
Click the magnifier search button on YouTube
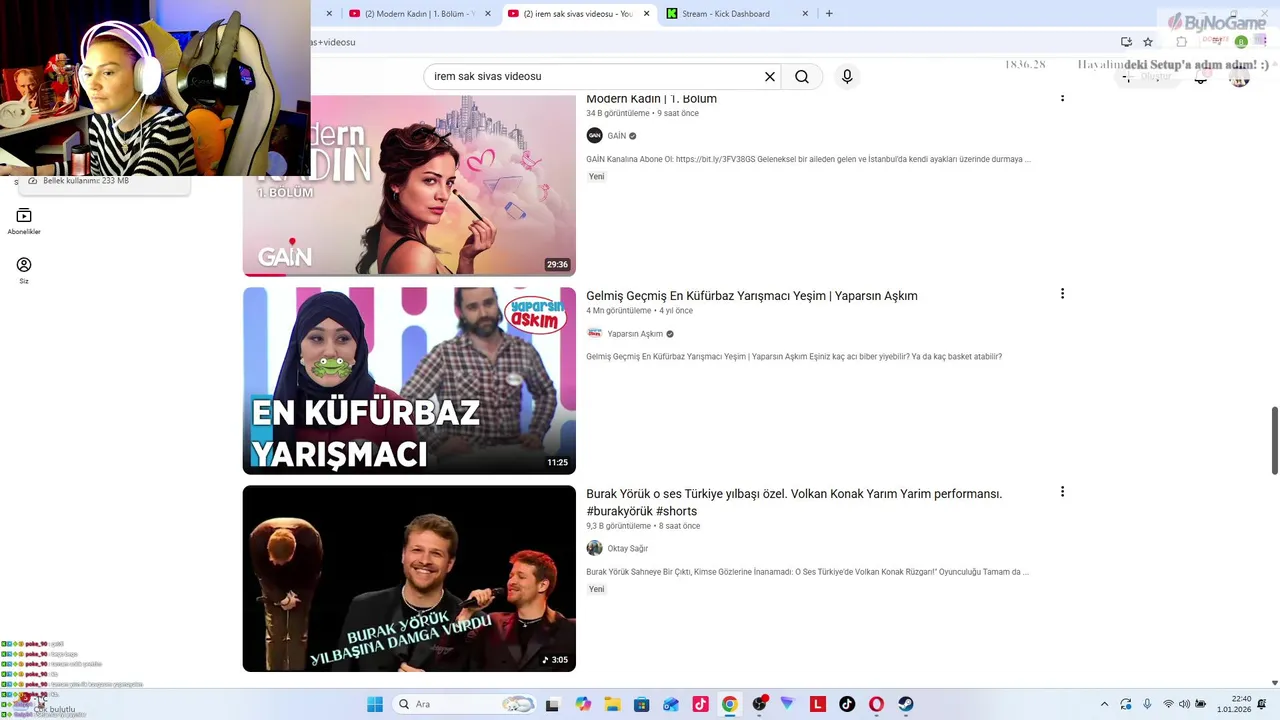(802, 77)
